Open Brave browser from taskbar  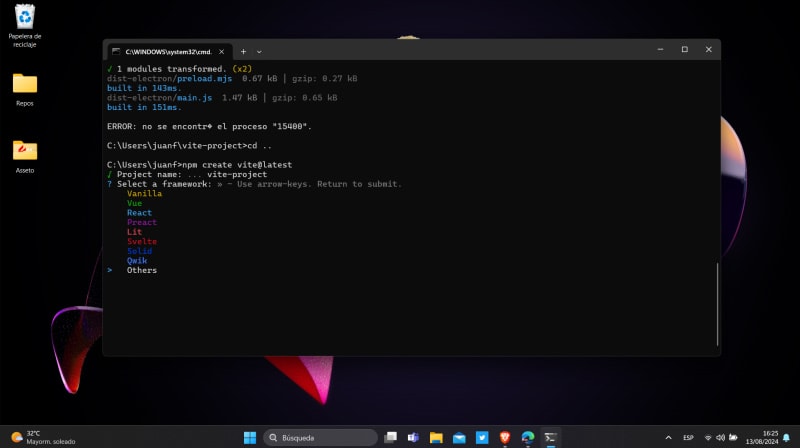[505, 437]
